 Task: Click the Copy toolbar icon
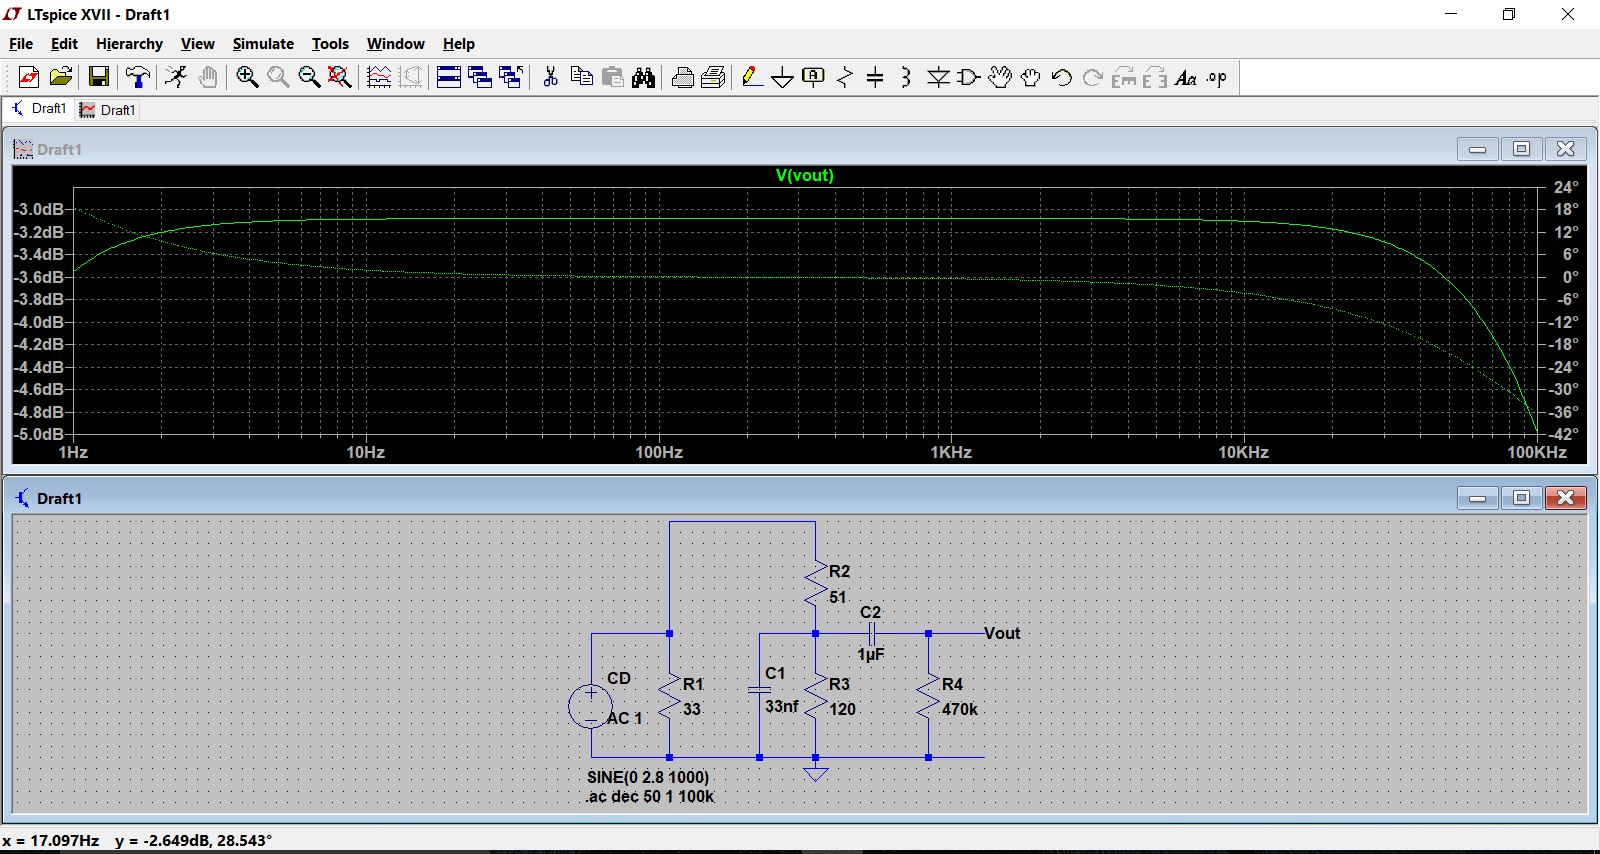[x=581, y=77]
